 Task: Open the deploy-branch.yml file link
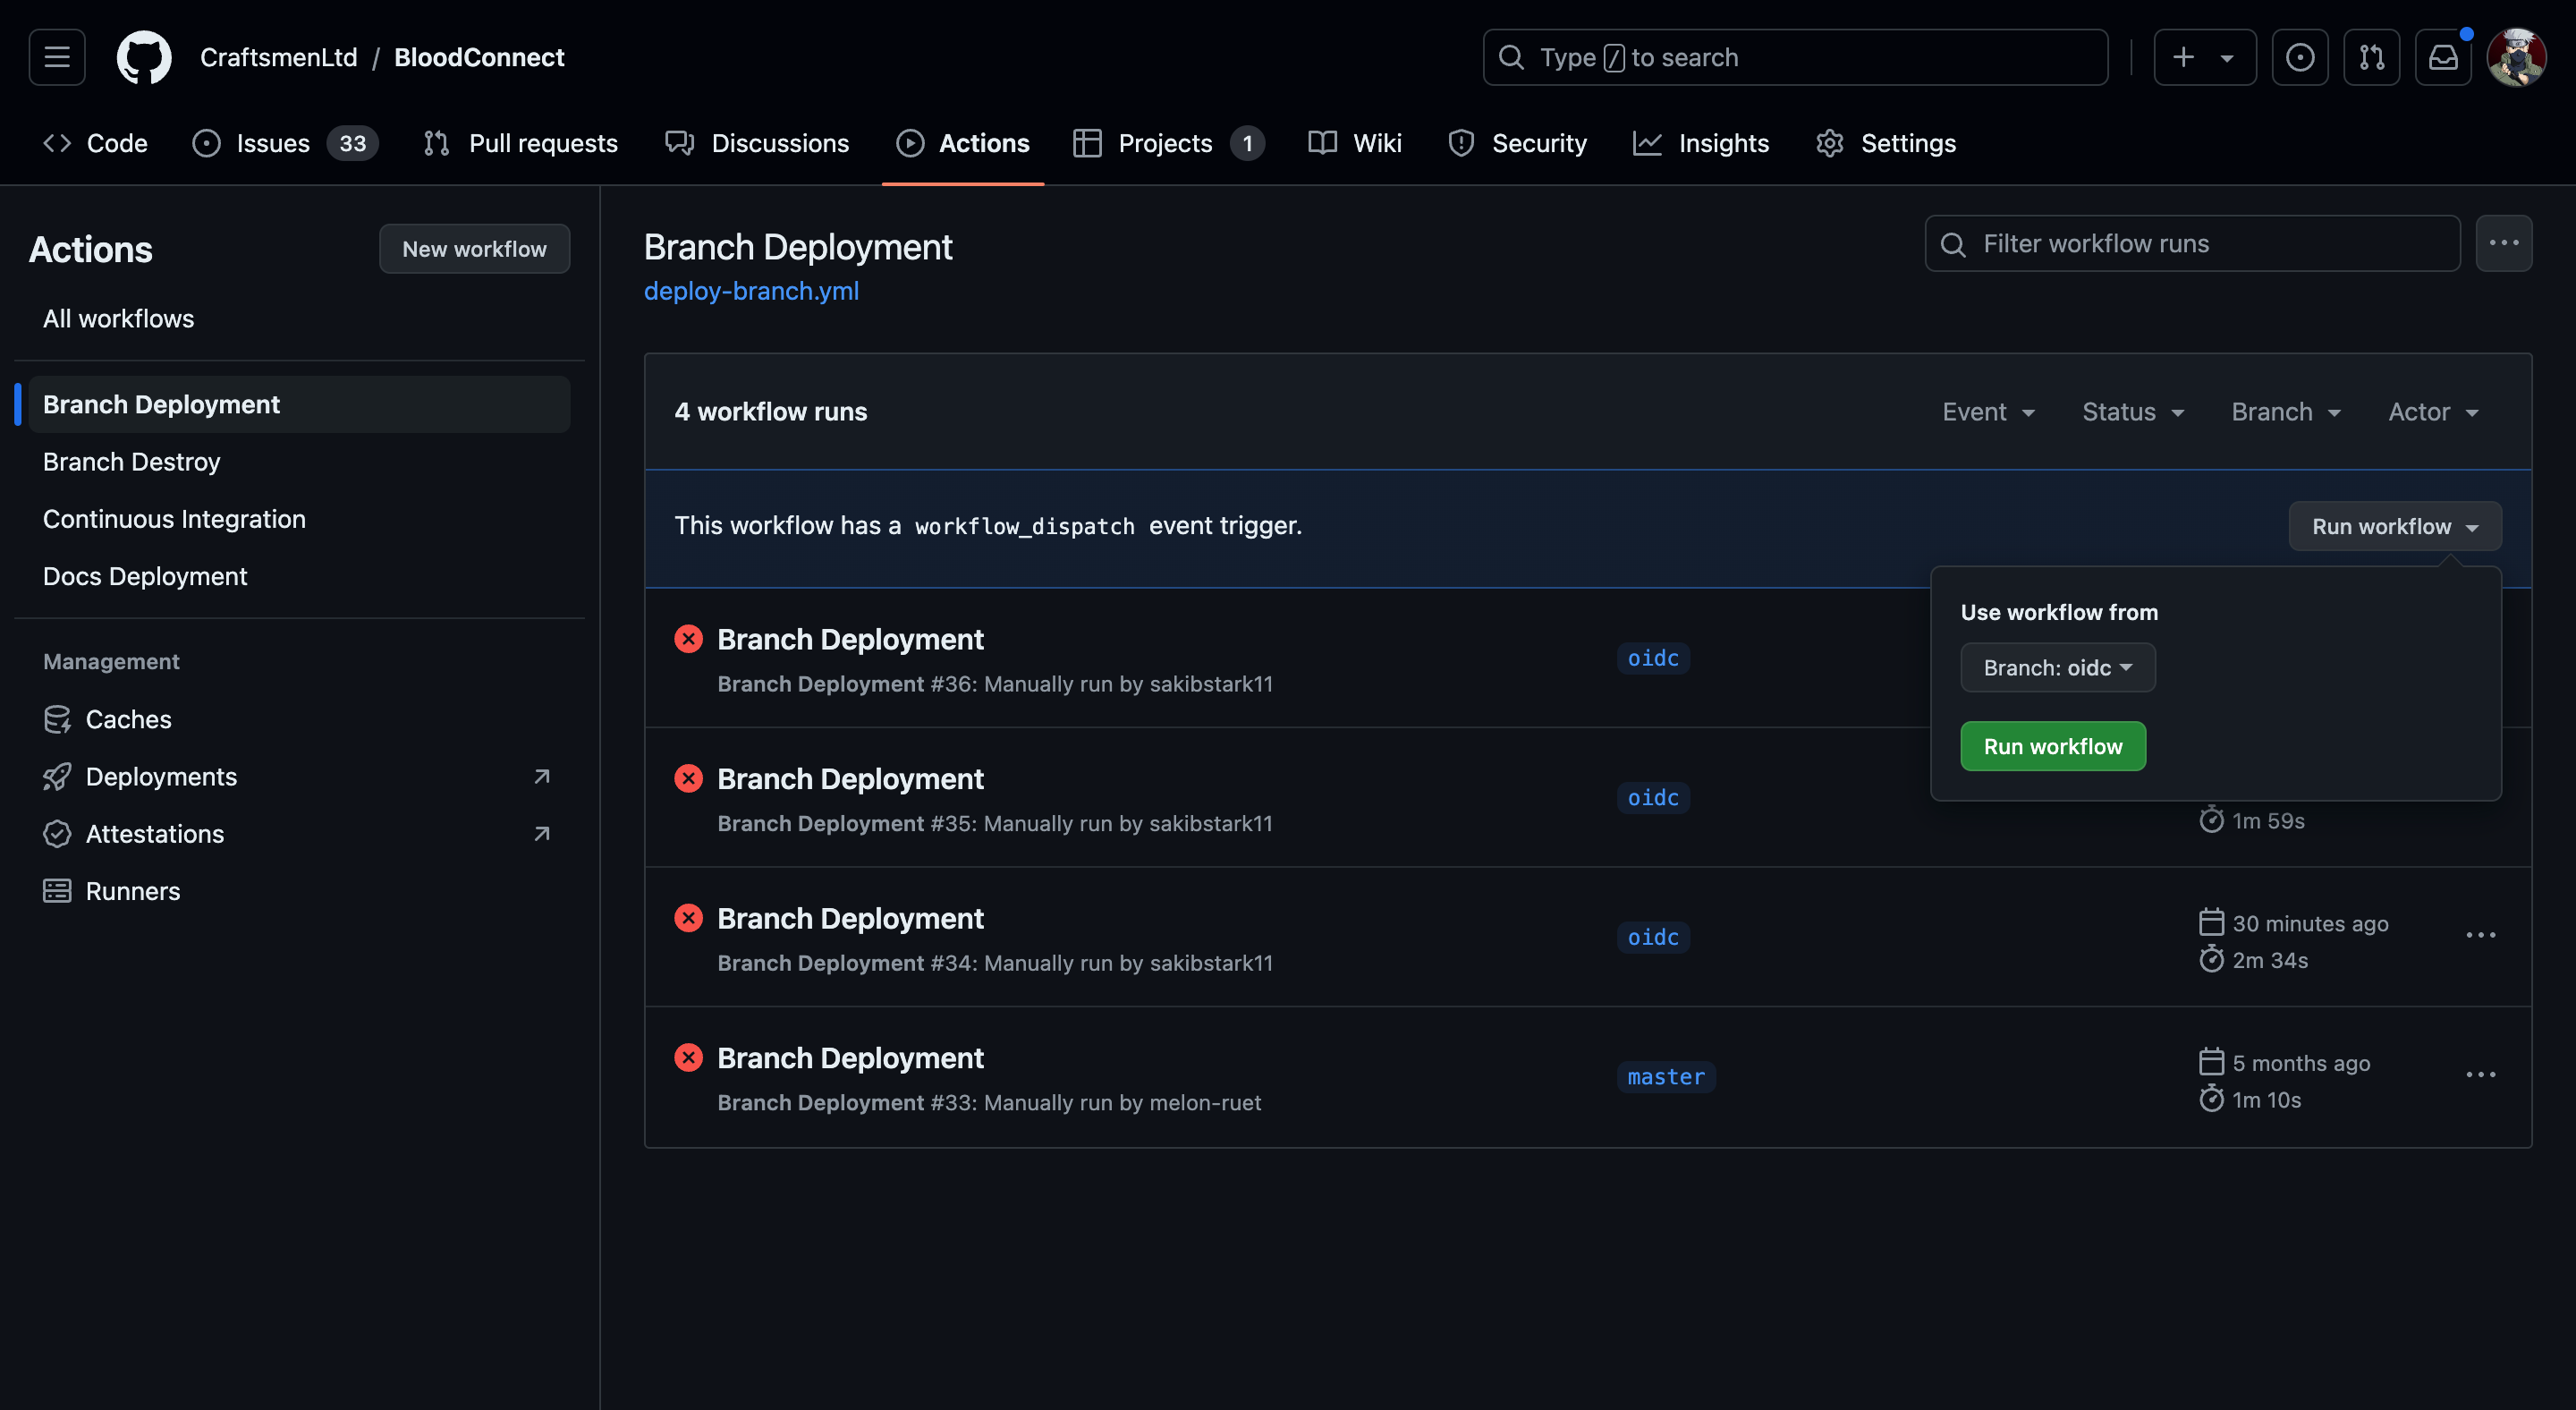751,291
